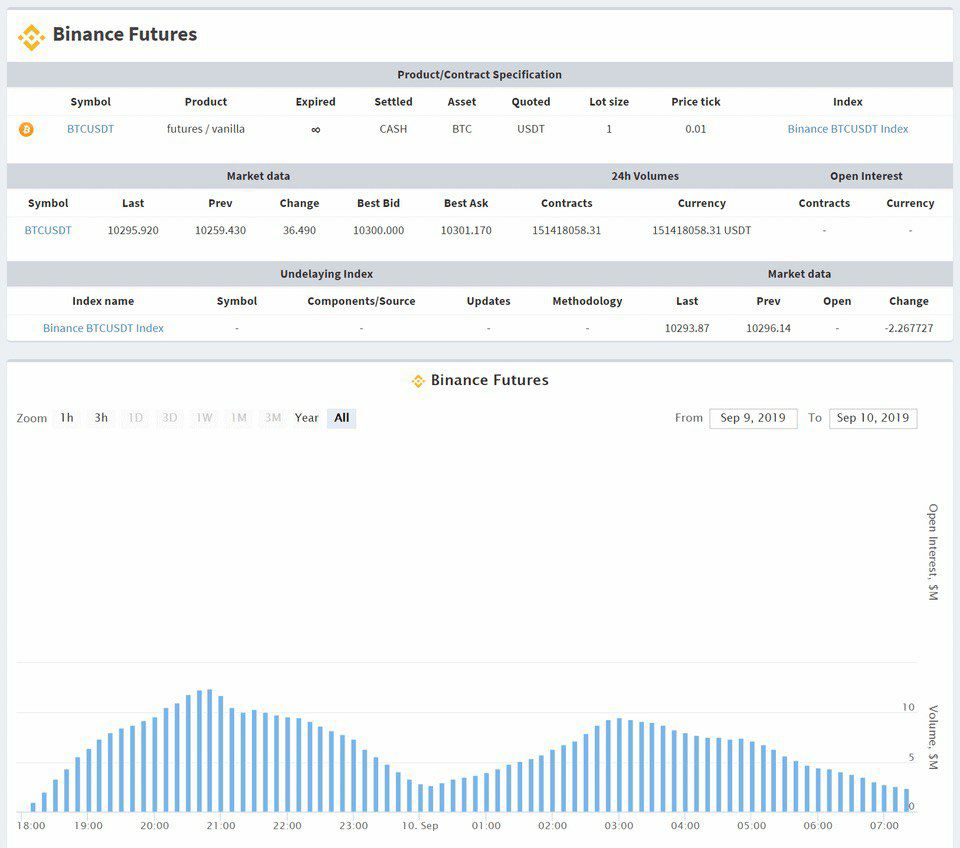Click the 10. Sep time axis label
This screenshot has width=960, height=848.
[420, 825]
